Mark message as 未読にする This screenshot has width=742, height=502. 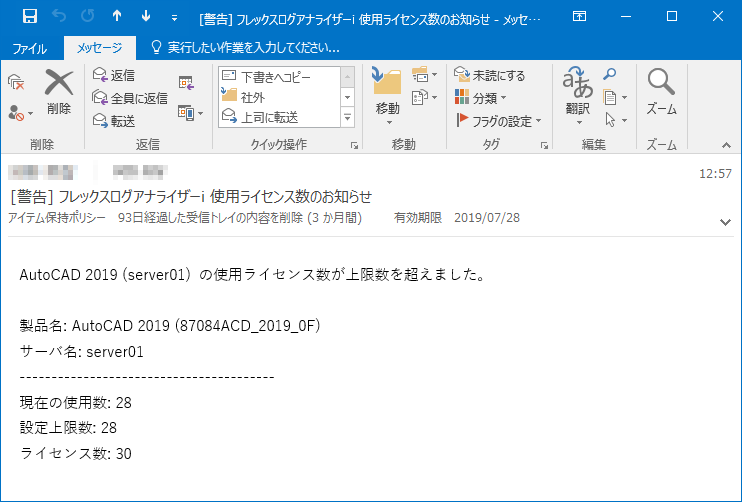pos(490,75)
